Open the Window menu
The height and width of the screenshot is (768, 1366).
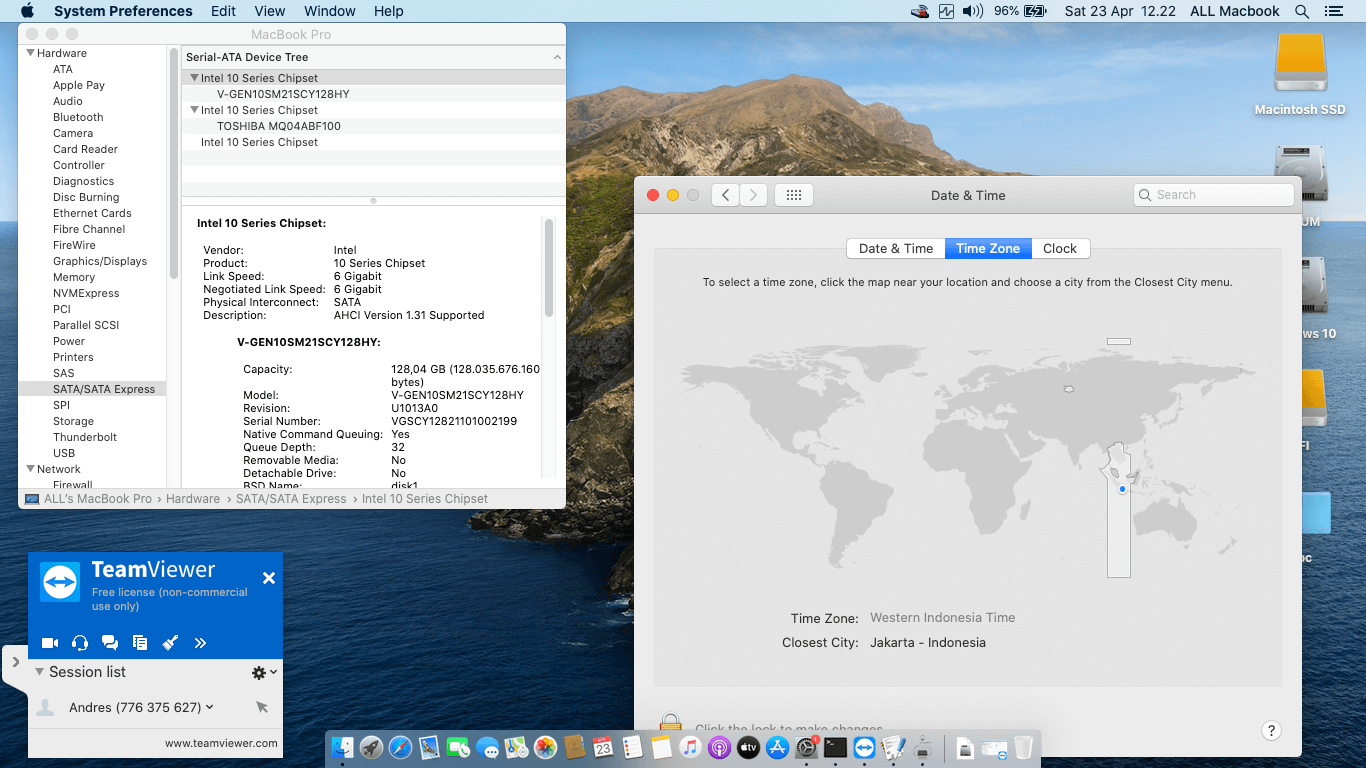(329, 11)
